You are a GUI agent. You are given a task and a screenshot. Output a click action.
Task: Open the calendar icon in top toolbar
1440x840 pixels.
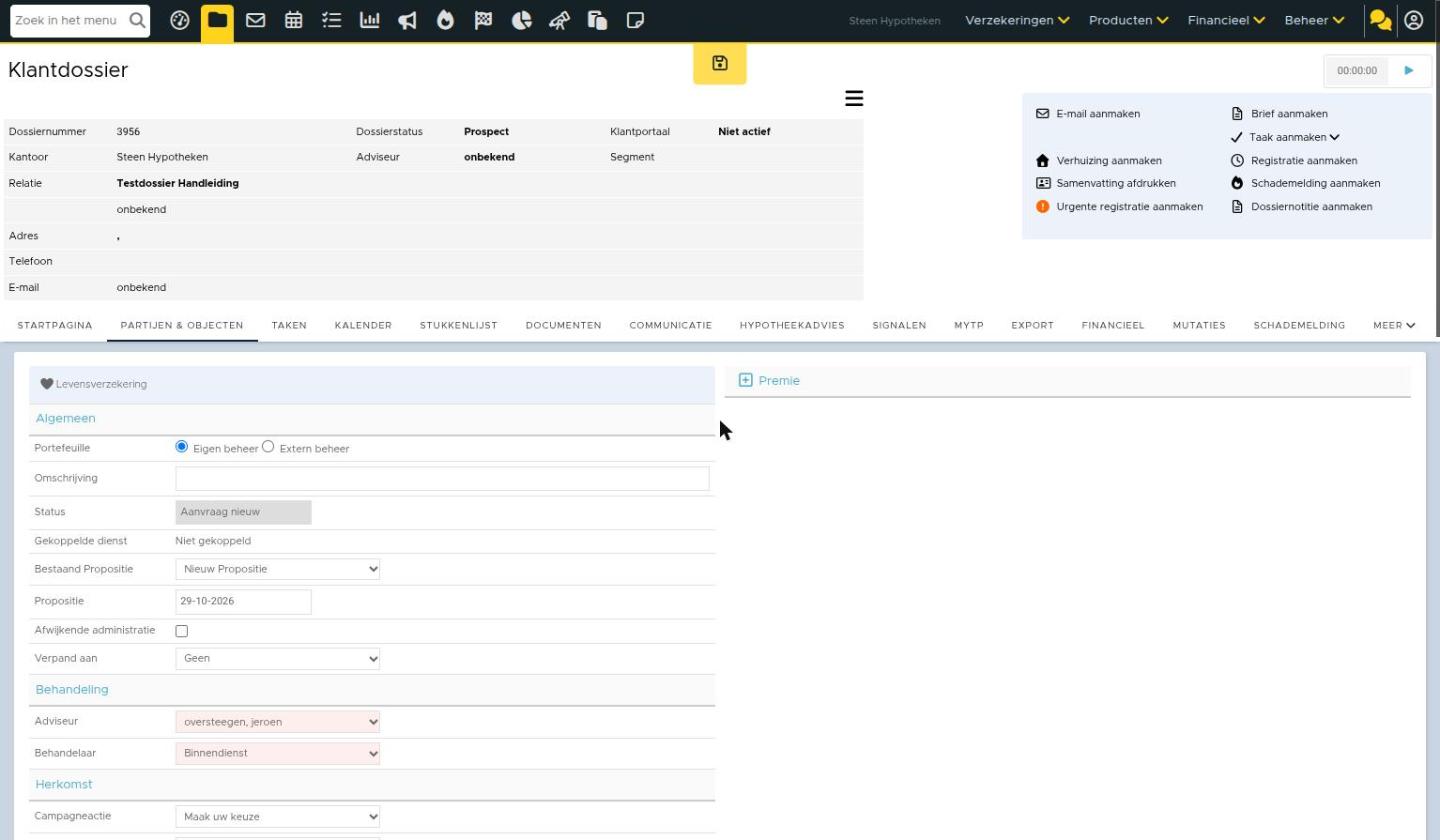(294, 20)
